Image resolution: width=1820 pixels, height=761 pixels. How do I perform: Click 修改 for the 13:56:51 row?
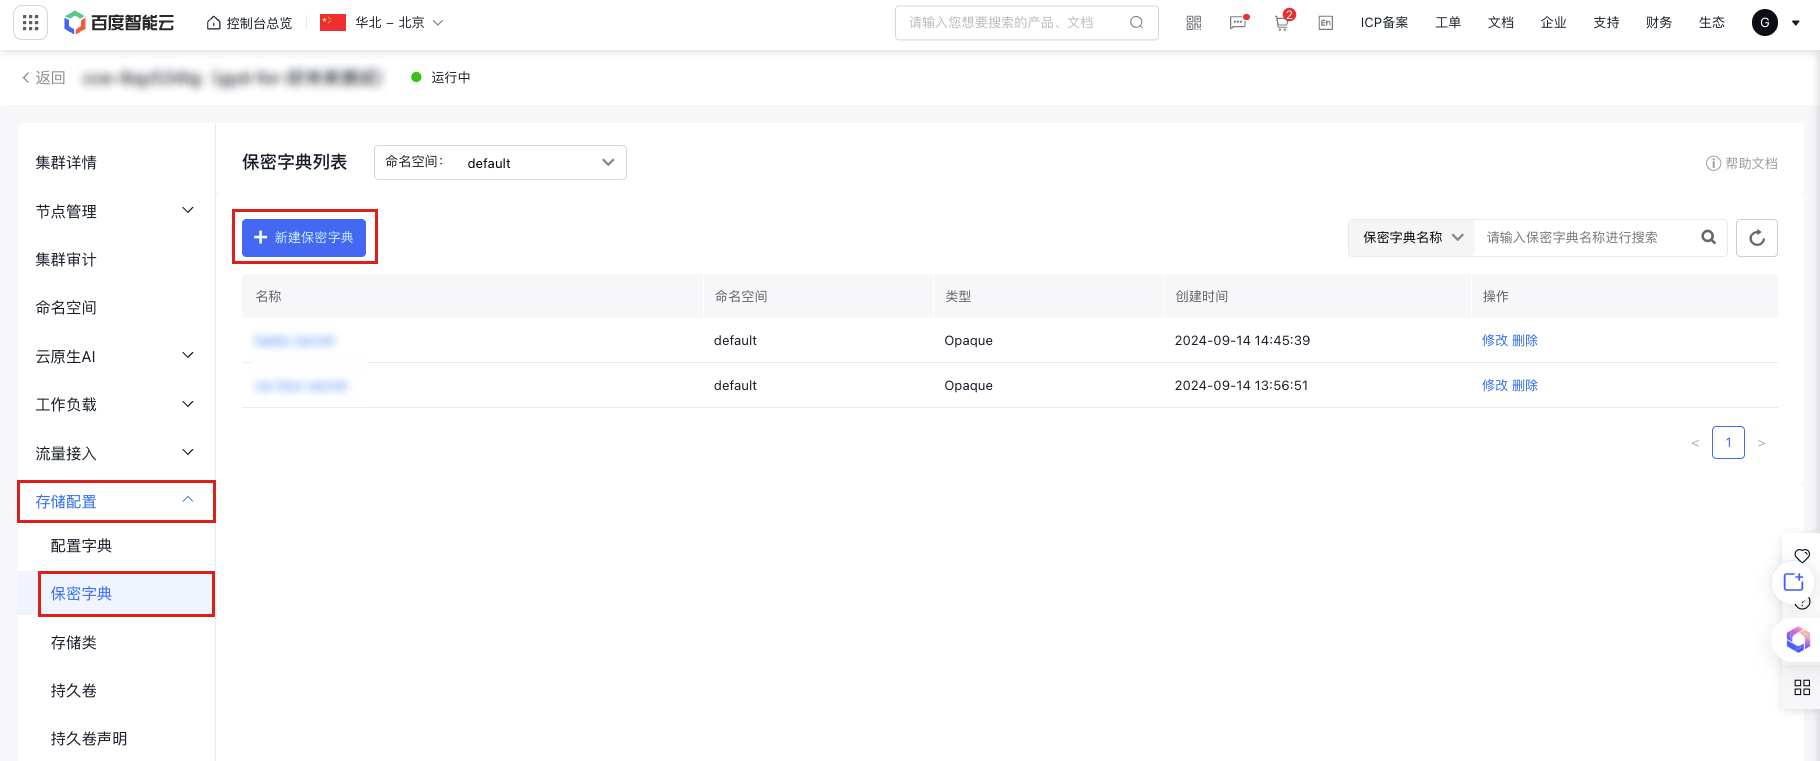(x=1494, y=386)
